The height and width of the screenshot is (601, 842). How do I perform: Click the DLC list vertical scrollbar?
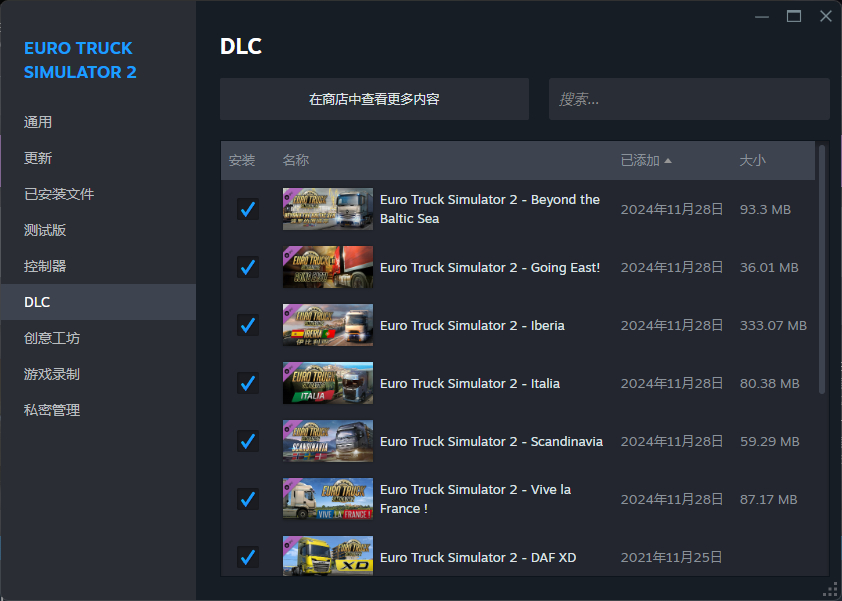822,269
